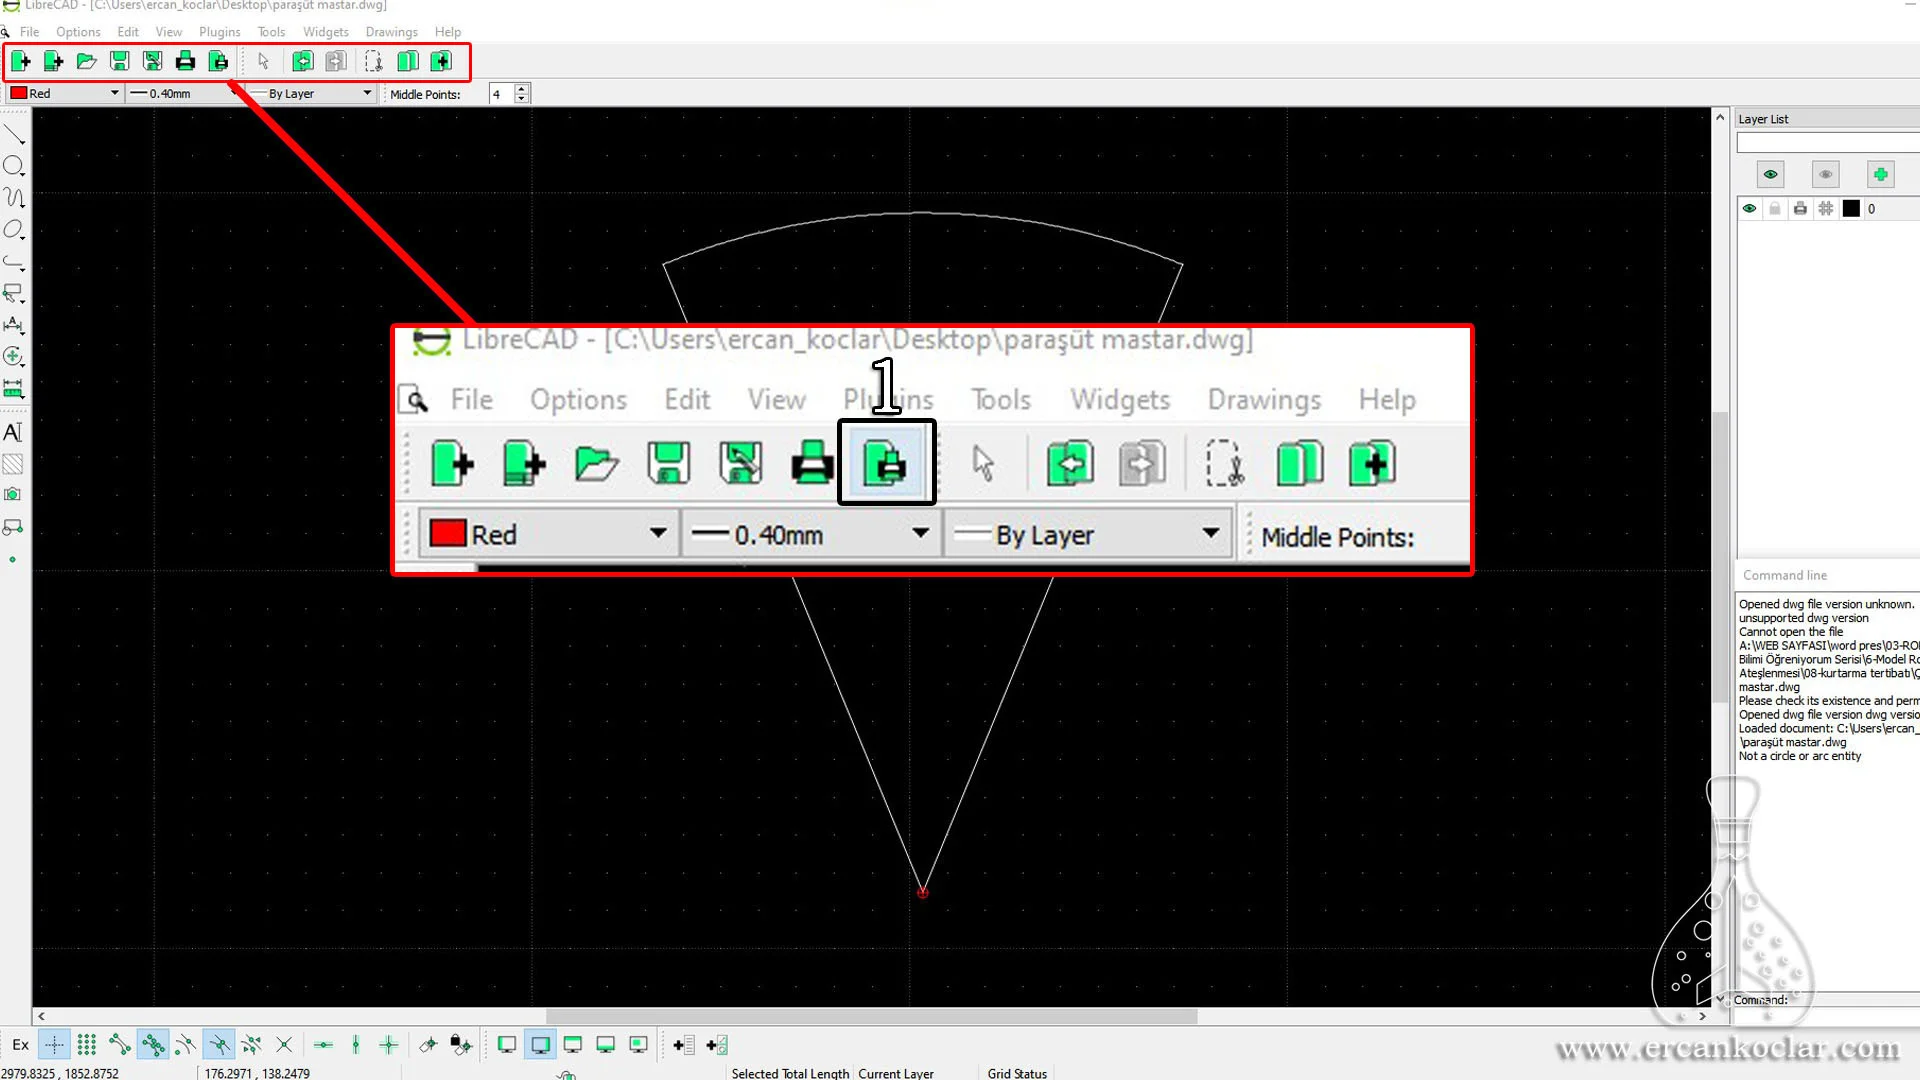Toggle Snap on Entity
1920x1080 pixels.
tap(153, 1045)
